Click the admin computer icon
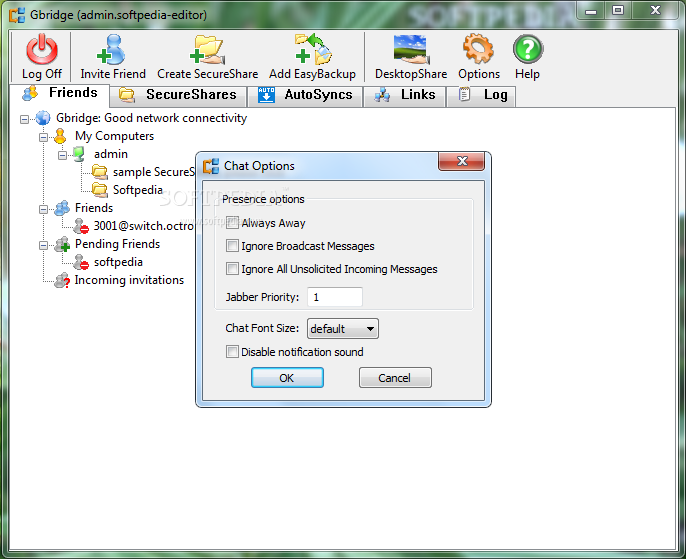The width and height of the screenshot is (686, 559). [79, 154]
